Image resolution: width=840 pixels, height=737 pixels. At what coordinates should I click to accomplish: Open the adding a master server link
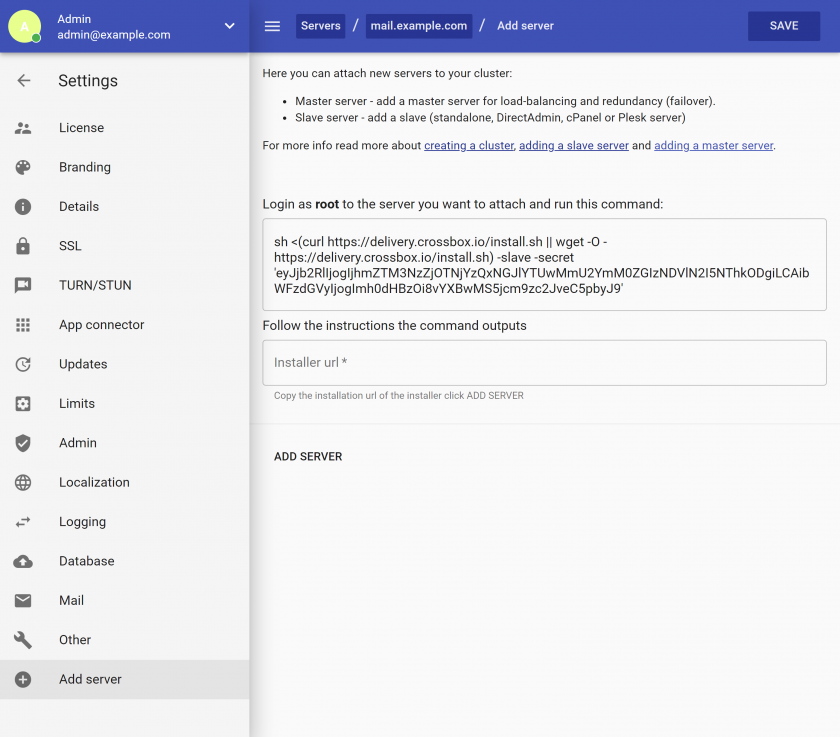click(714, 146)
